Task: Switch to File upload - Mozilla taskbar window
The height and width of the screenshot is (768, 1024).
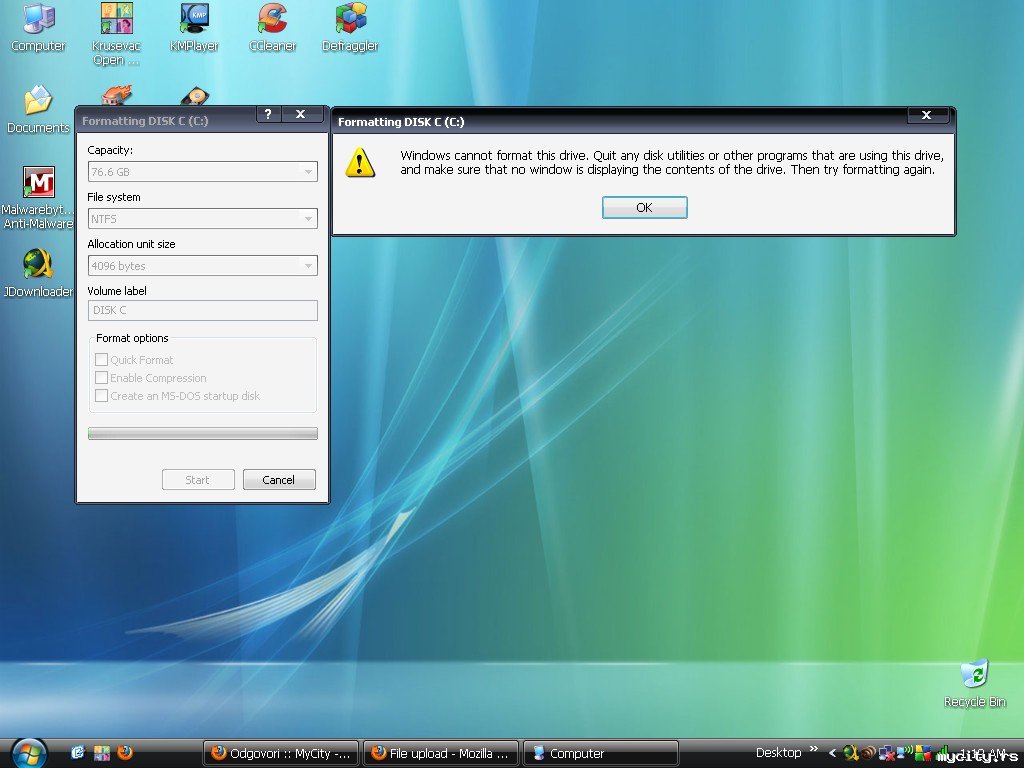Action: click(441, 753)
